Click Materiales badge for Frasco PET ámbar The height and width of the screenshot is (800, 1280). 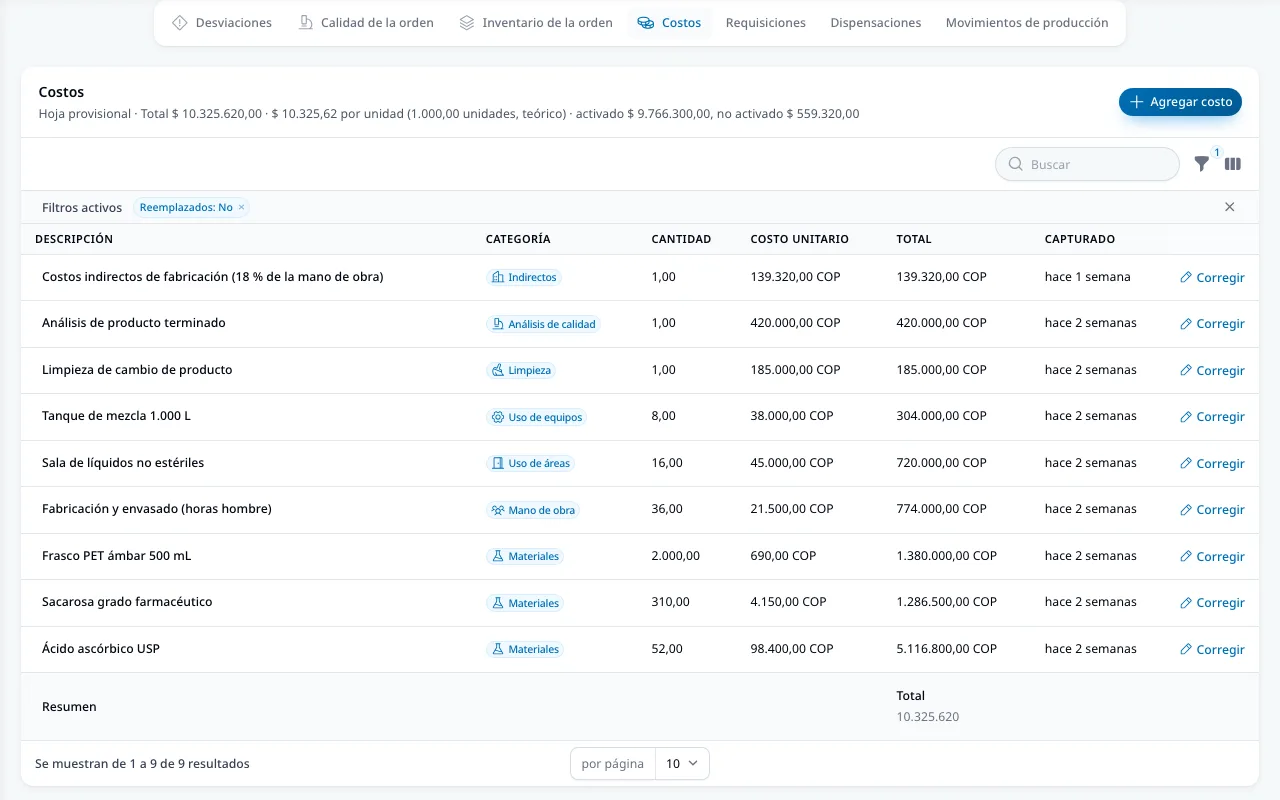click(525, 556)
